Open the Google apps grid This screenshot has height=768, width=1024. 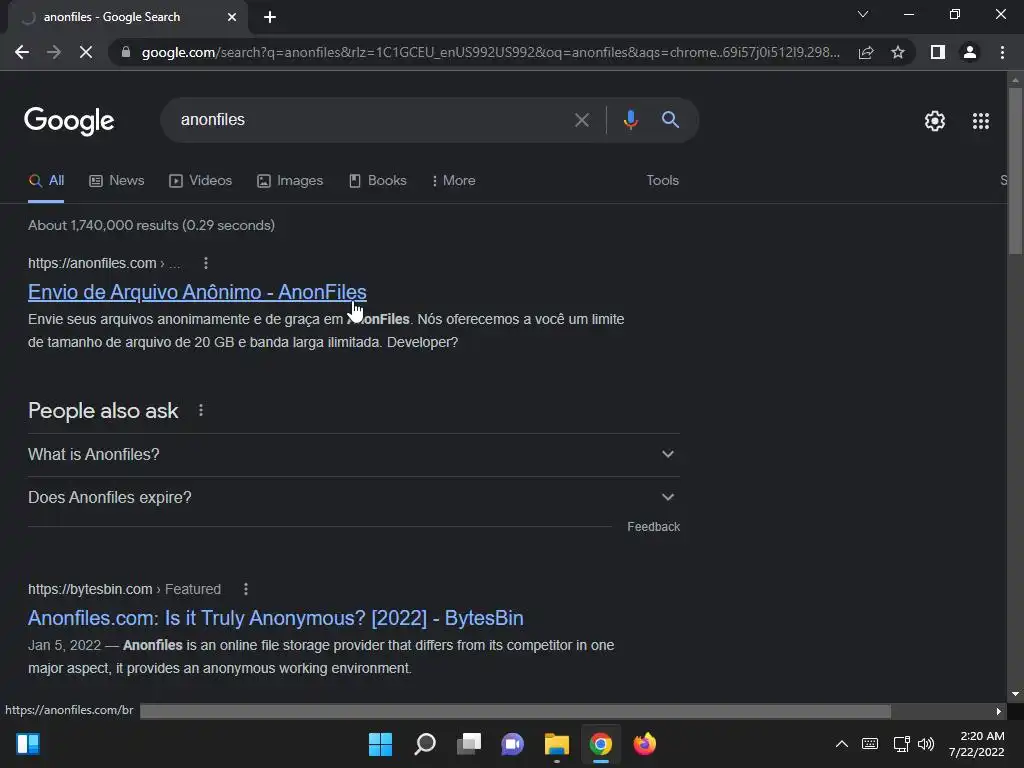pyautogui.click(x=981, y=121)
